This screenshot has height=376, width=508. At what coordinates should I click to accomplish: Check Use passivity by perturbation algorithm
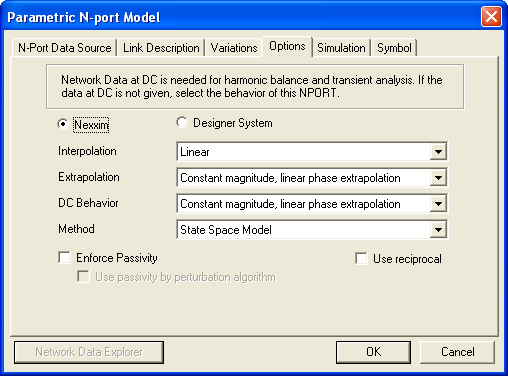[x=83, y=277]
